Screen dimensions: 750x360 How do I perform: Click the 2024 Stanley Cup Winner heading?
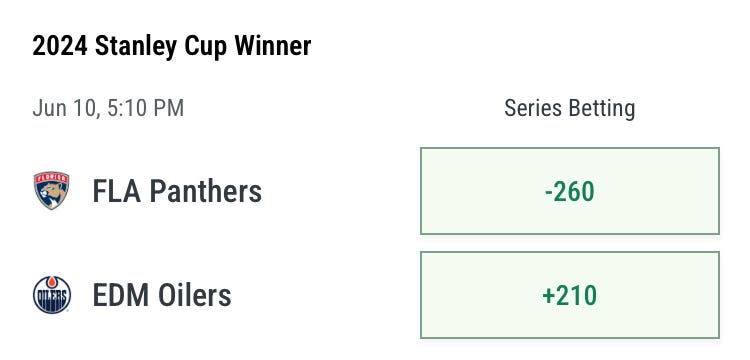(172, 46)
